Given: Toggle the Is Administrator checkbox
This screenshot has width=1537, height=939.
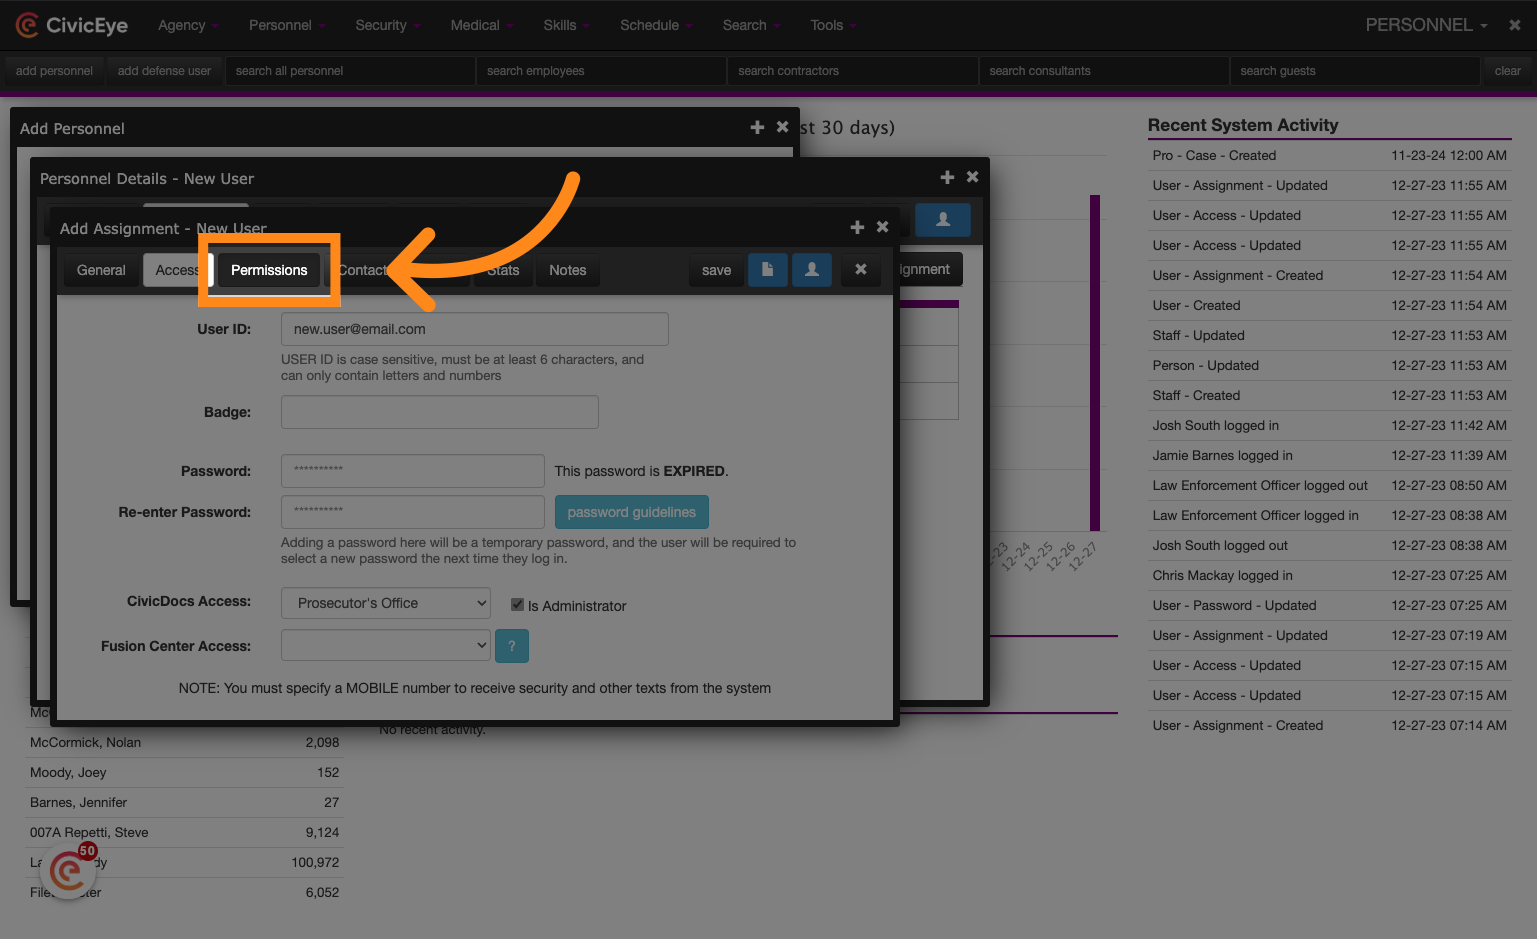Looking at the screenshot, I should click(x=518, y=605).
